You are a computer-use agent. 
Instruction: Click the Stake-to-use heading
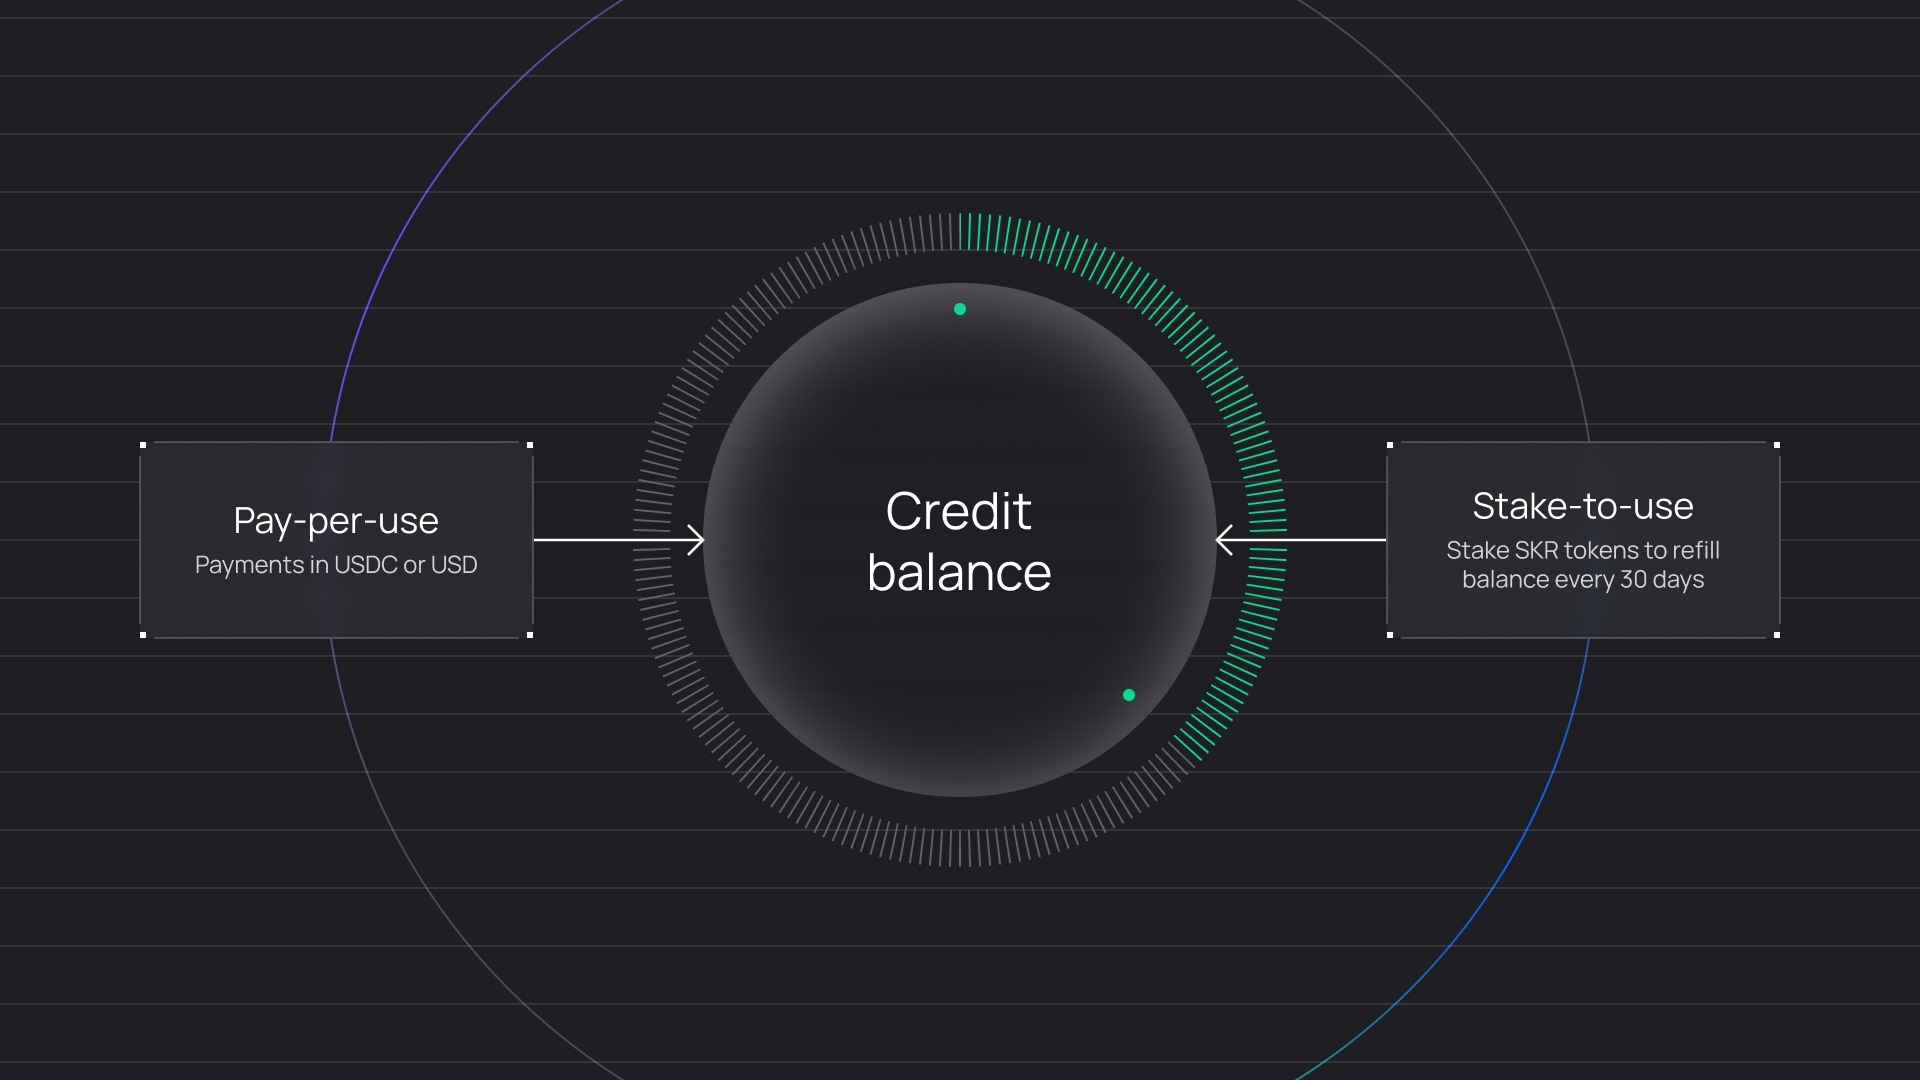1582,506
